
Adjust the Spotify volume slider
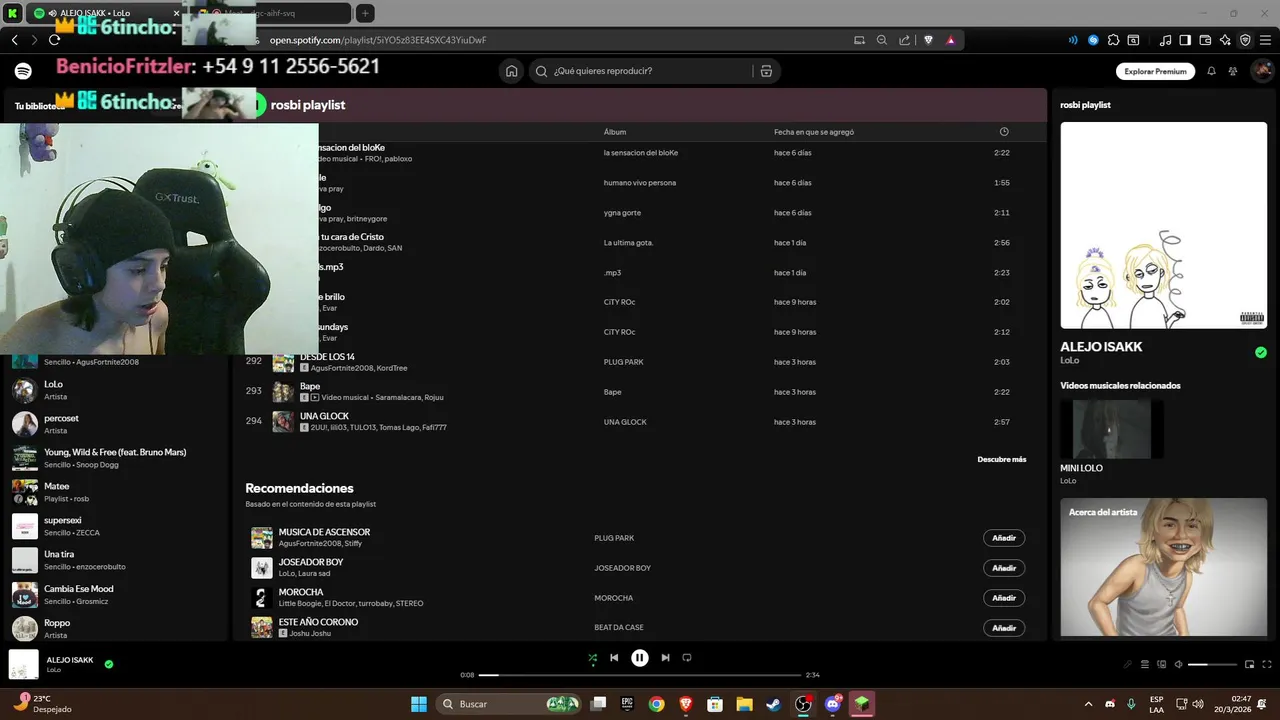pos(1212,664)
